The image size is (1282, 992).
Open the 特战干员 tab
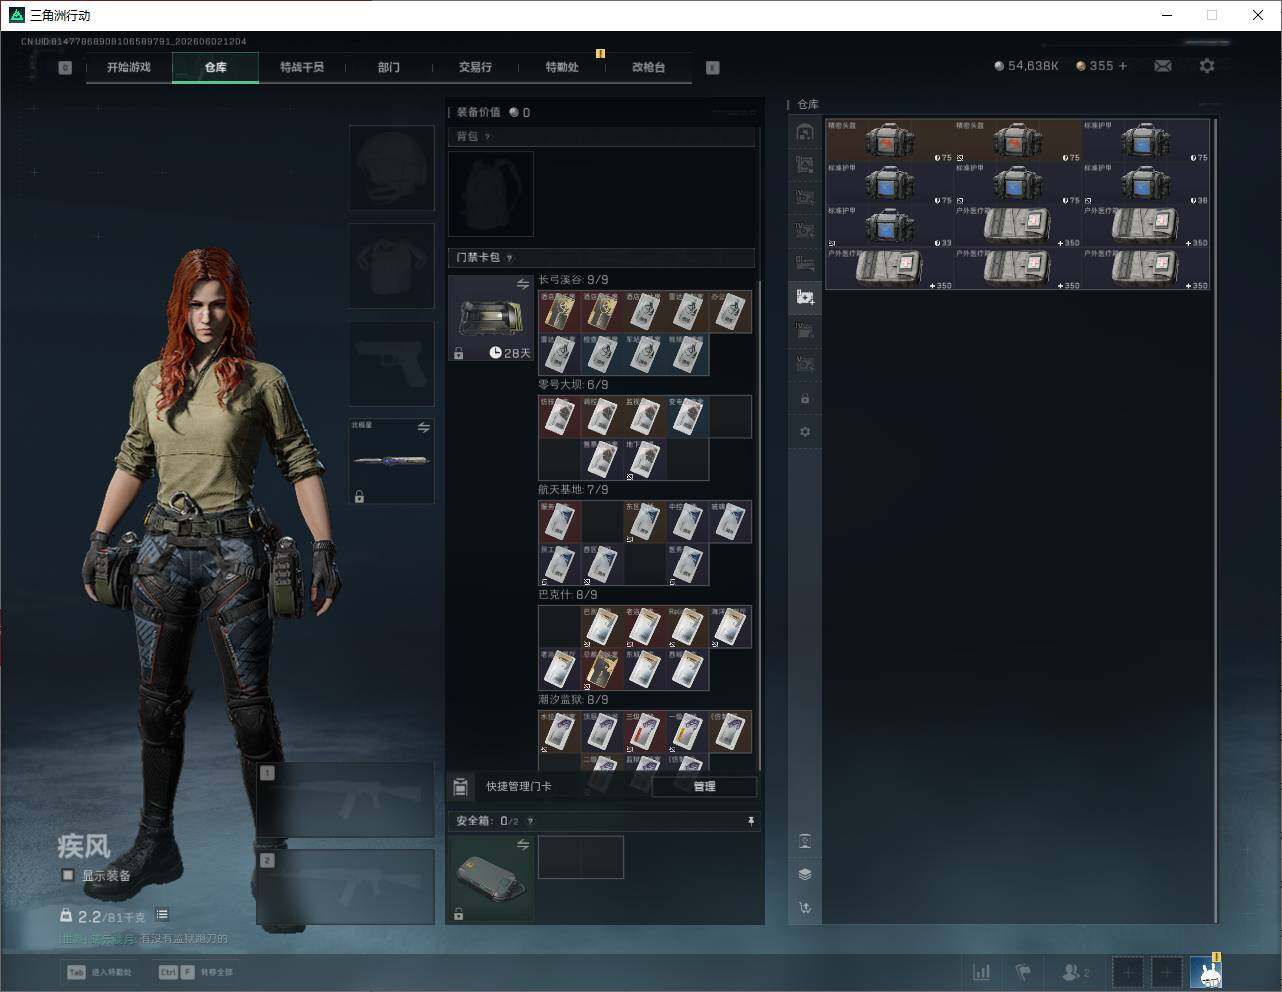coord(302,67)
